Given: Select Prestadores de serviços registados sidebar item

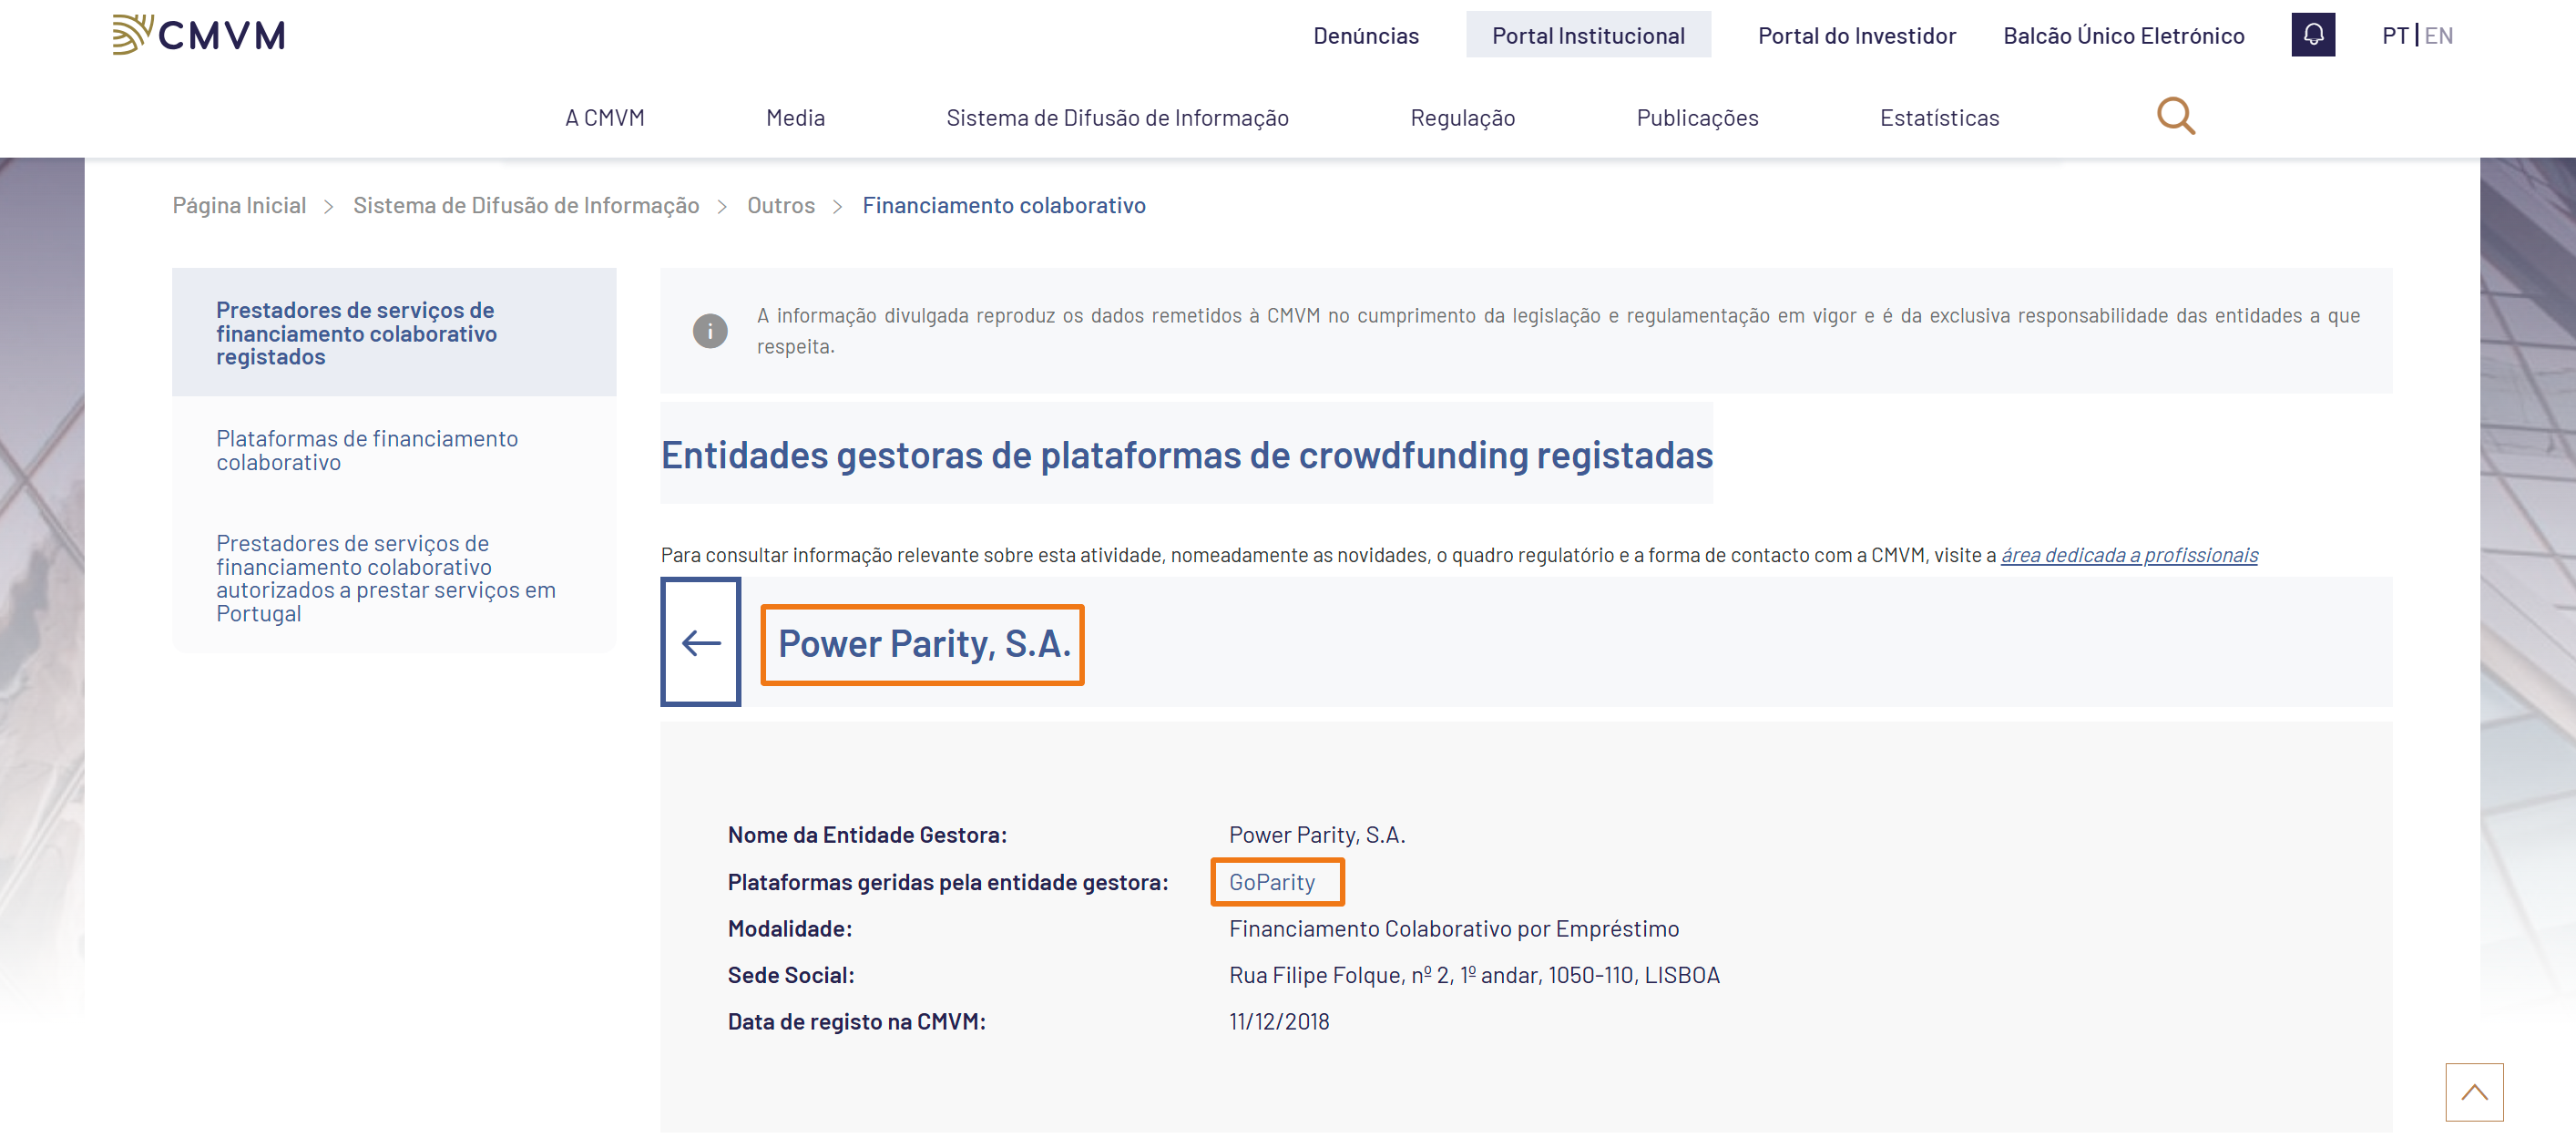Looking at the screenshot, I should (394, 332).
